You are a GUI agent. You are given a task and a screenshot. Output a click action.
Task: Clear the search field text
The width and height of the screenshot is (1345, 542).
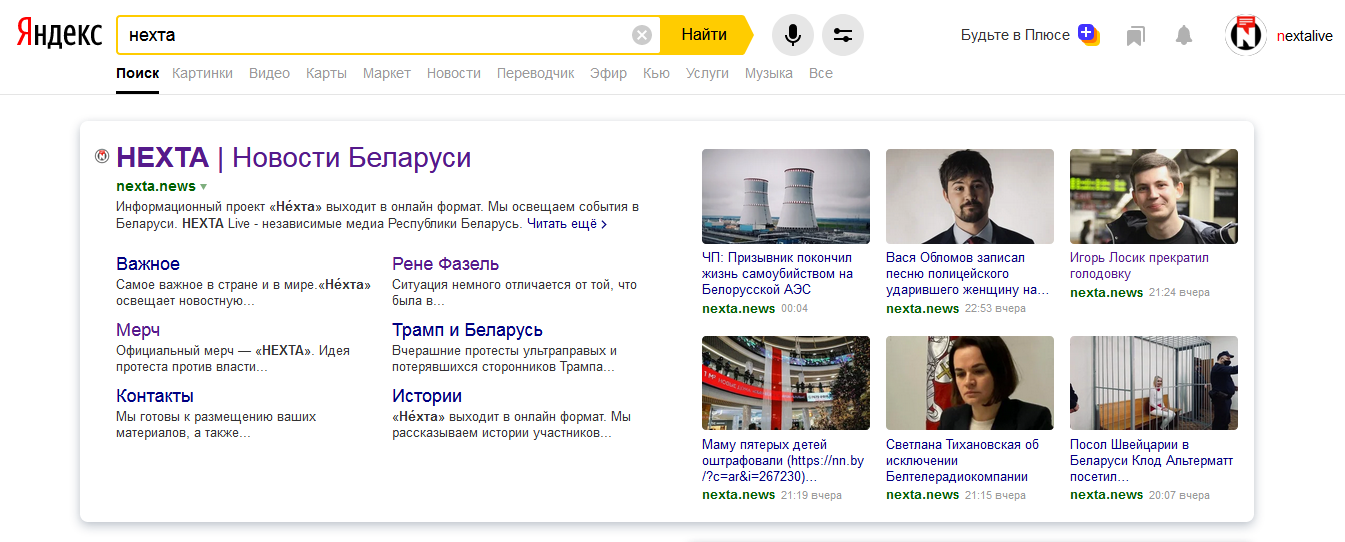642,35
